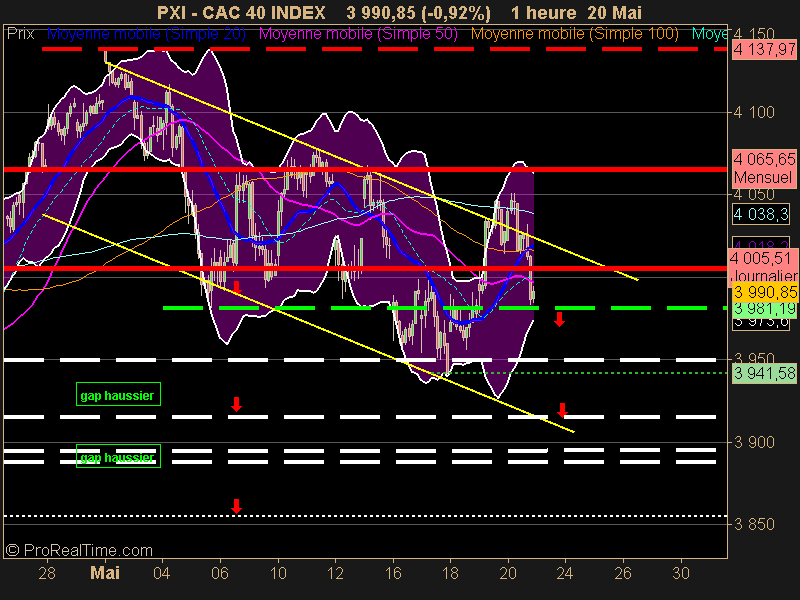Click the 3 941,58 green price tag
The height and width of the screenshot is (600, 800).
tap(764, 373)
